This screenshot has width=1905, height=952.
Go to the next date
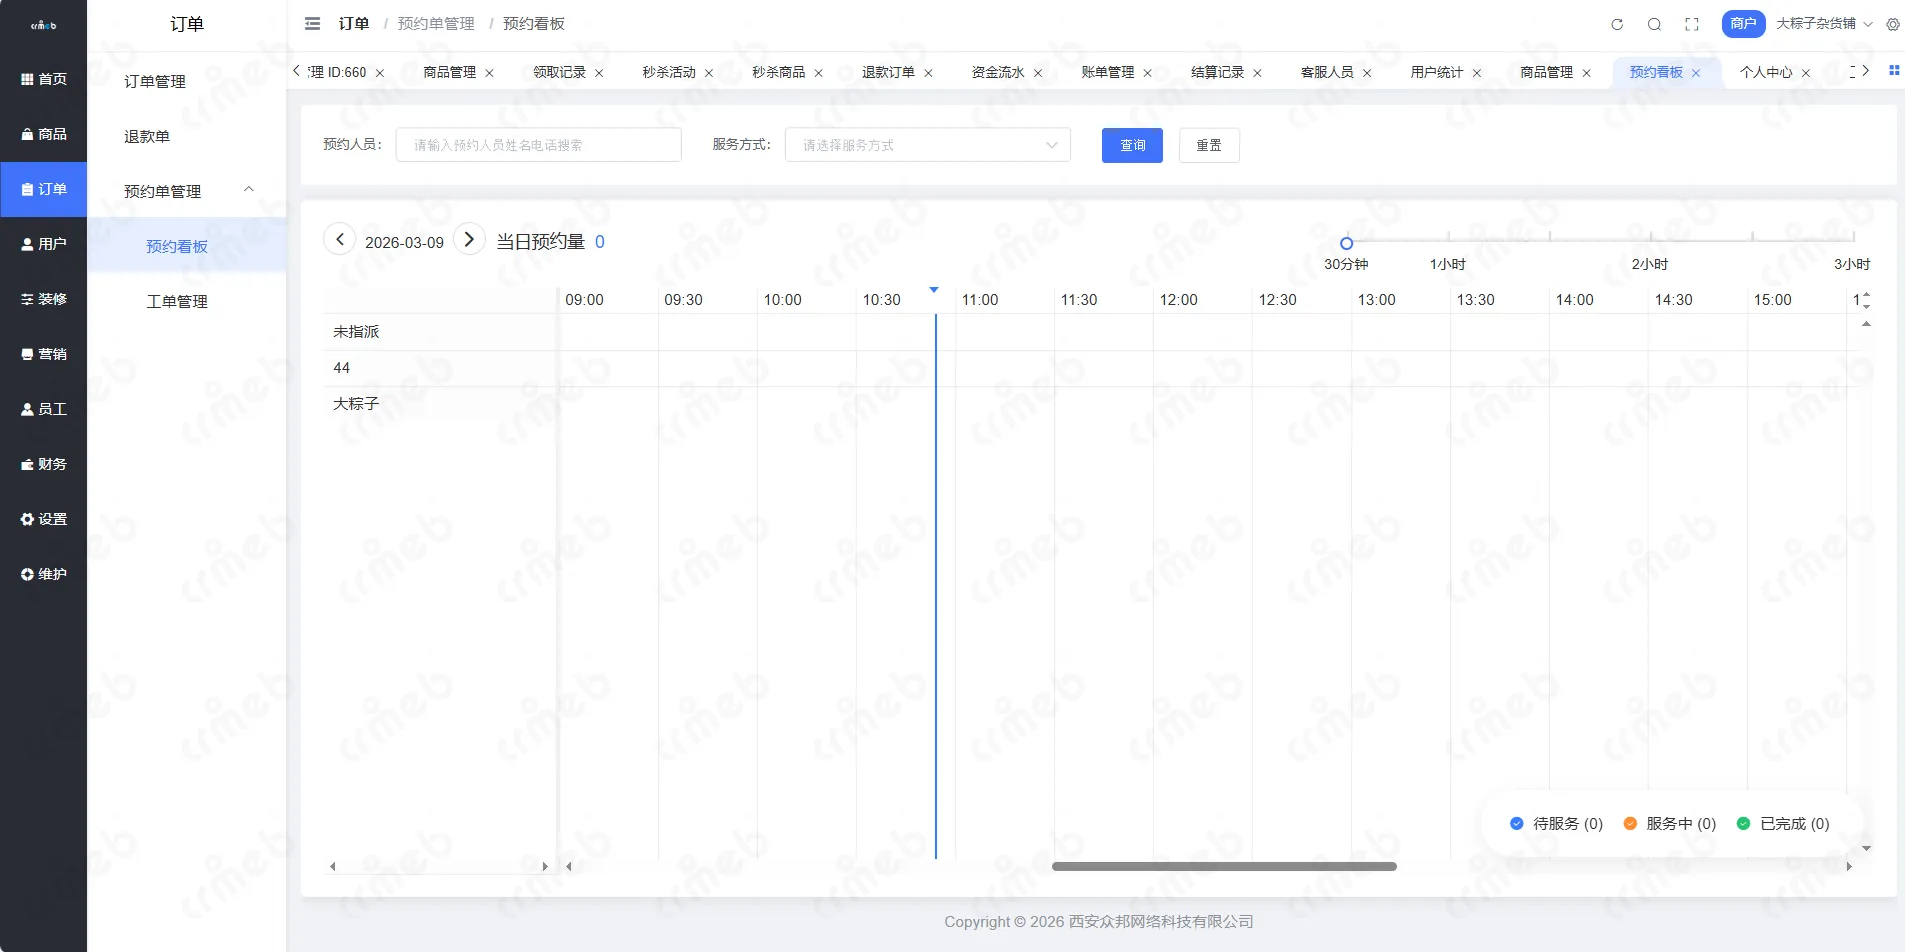(469, 239)
